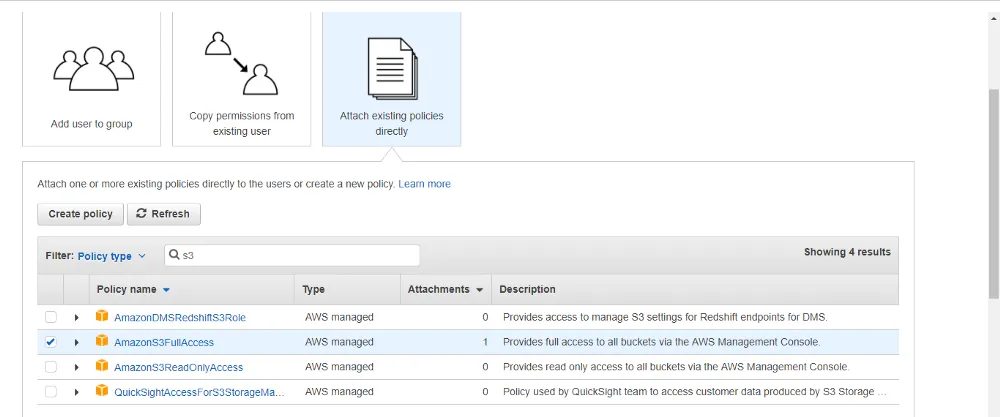Click AWS managed type in AmazonS3ReadOnlyAccess row
The image size is (1000, 417).
click(x=339, y=367)
